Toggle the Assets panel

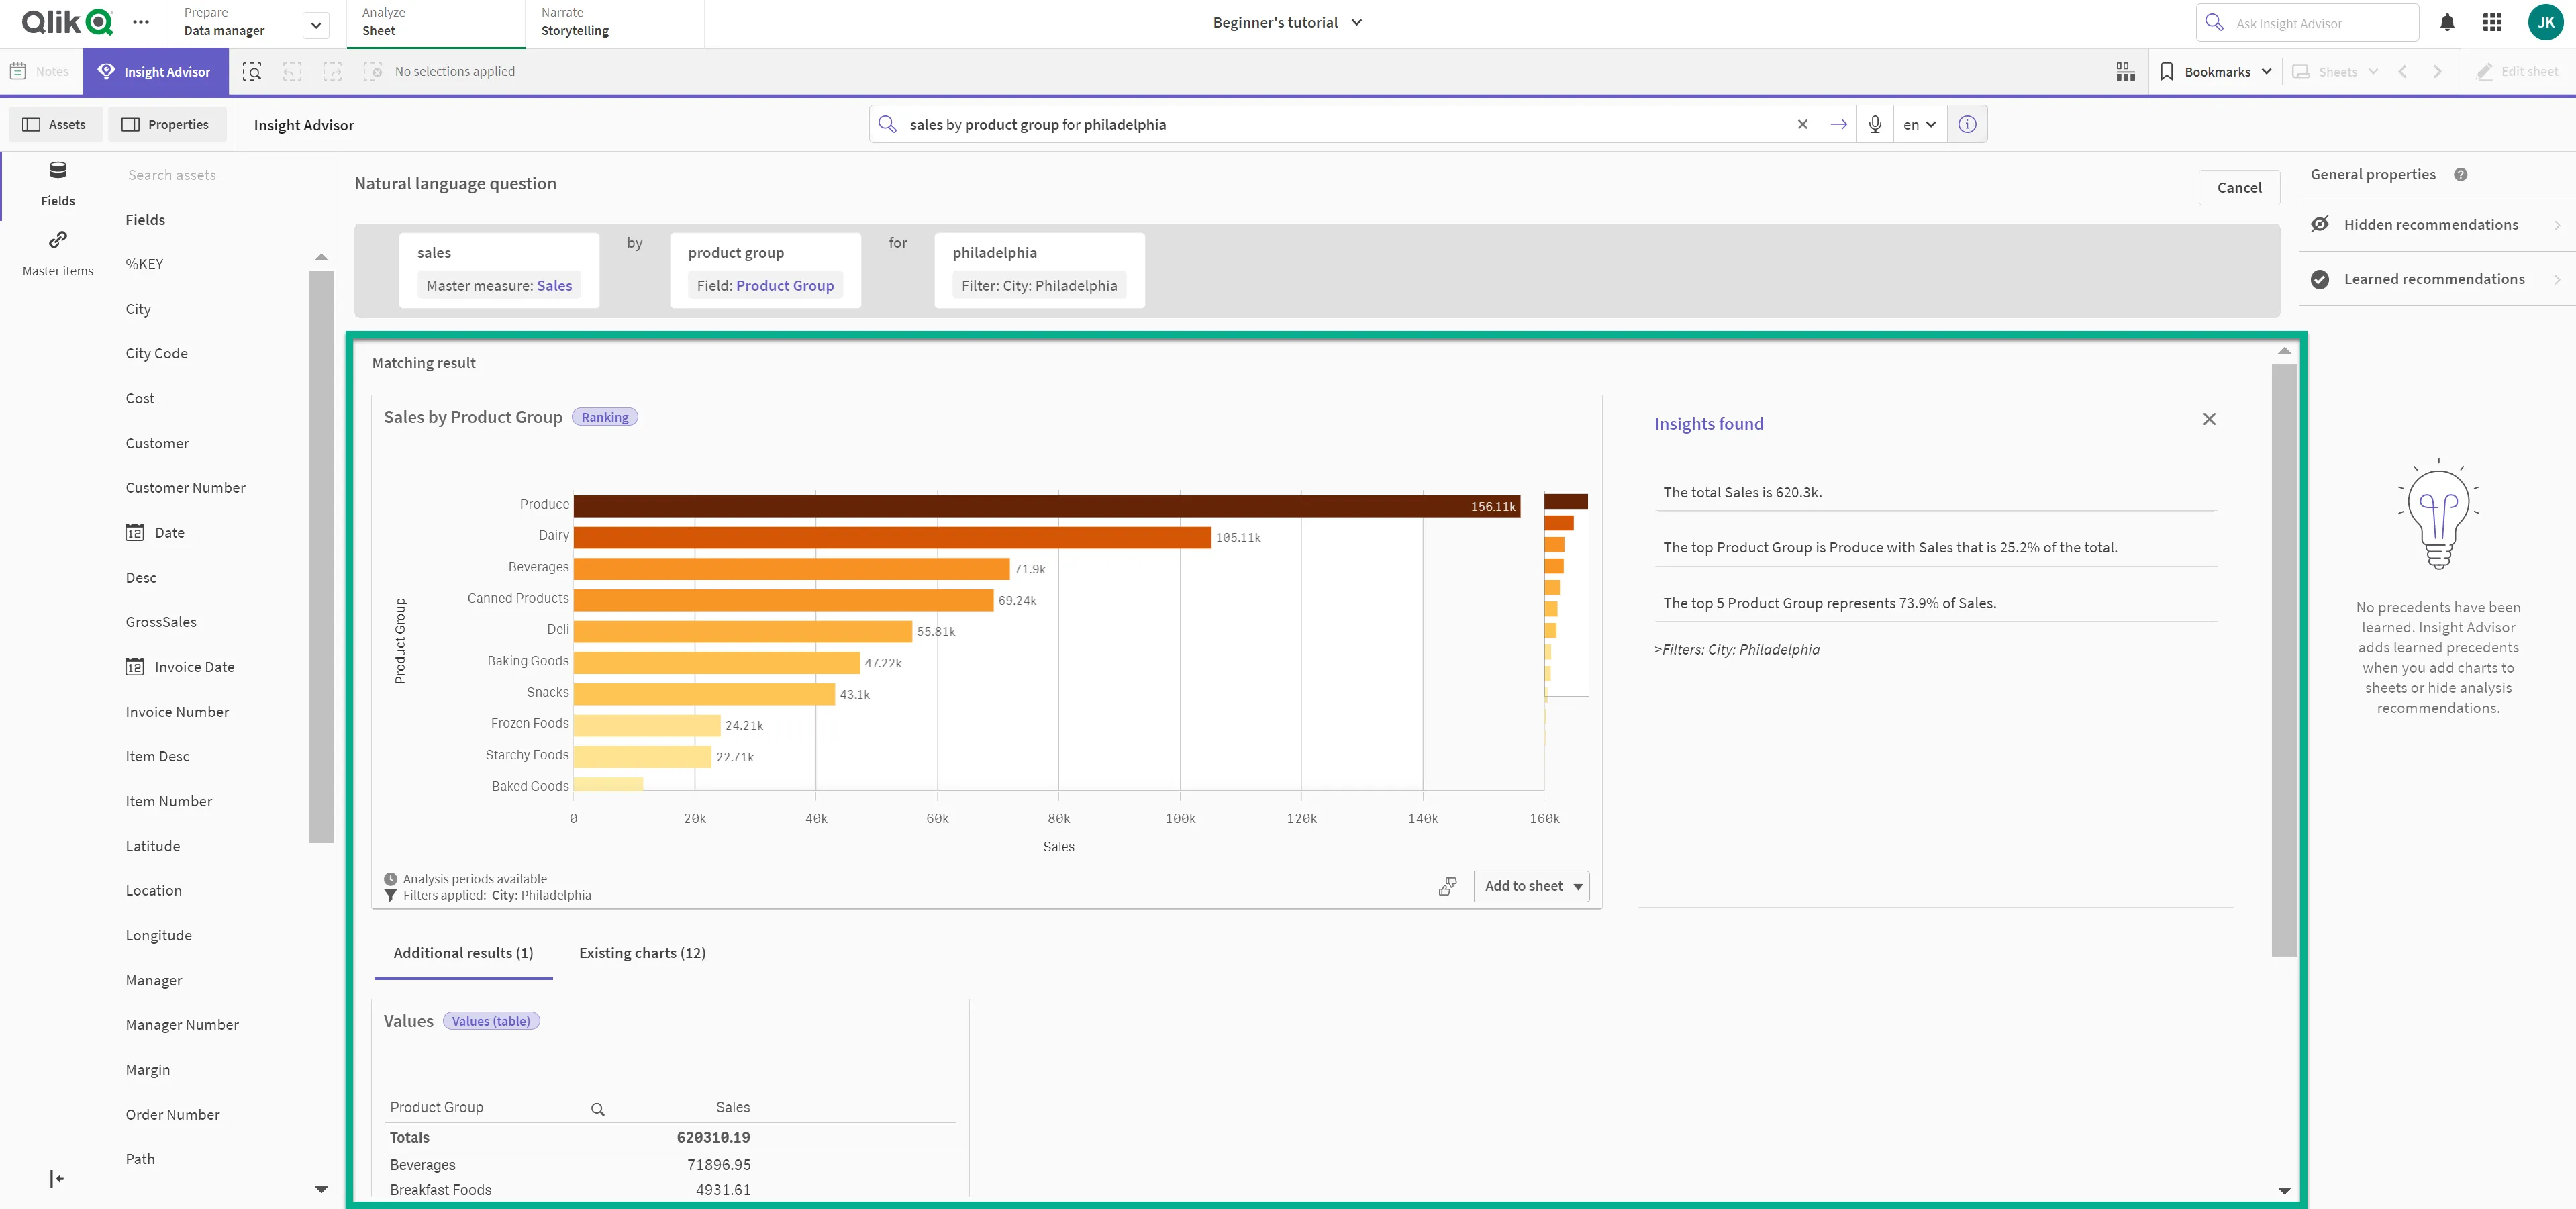click(55, 124)
